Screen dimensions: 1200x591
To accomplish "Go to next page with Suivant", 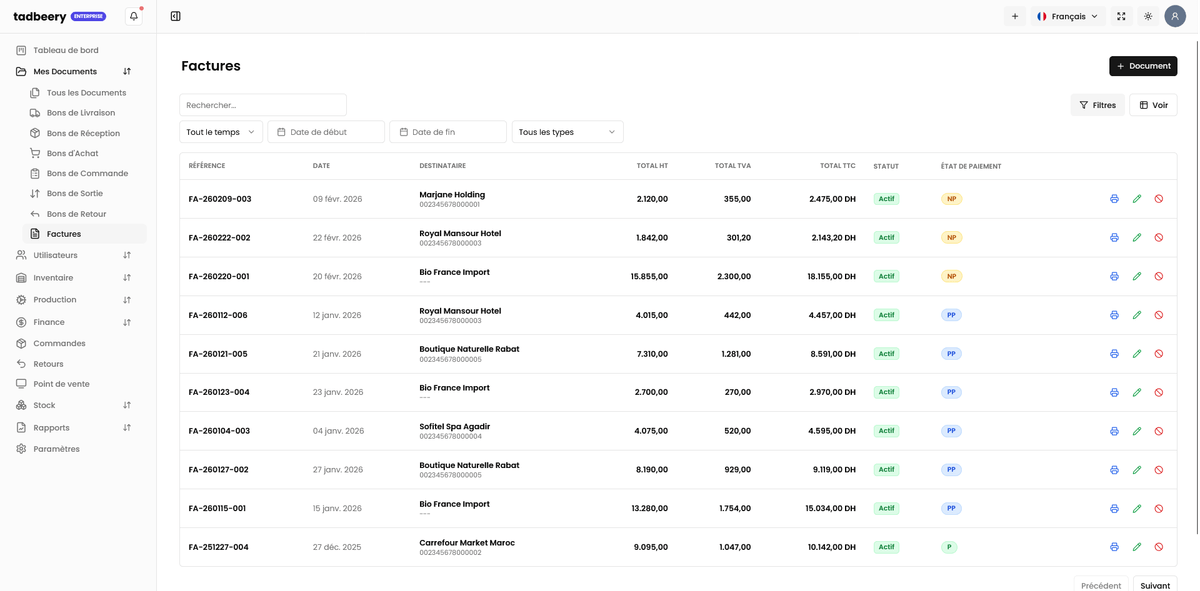I will coord(1155,585).
